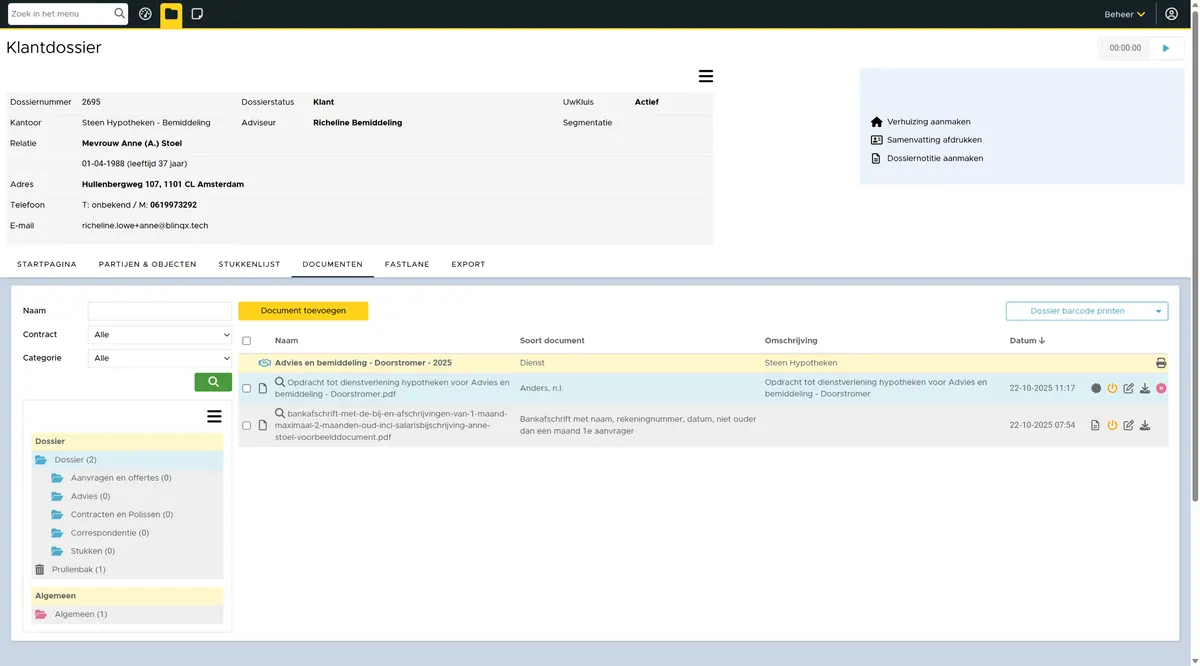Click Dossiernotitie aanmaken link
This screenshot has height=666, width=1200.
(935, 158)
